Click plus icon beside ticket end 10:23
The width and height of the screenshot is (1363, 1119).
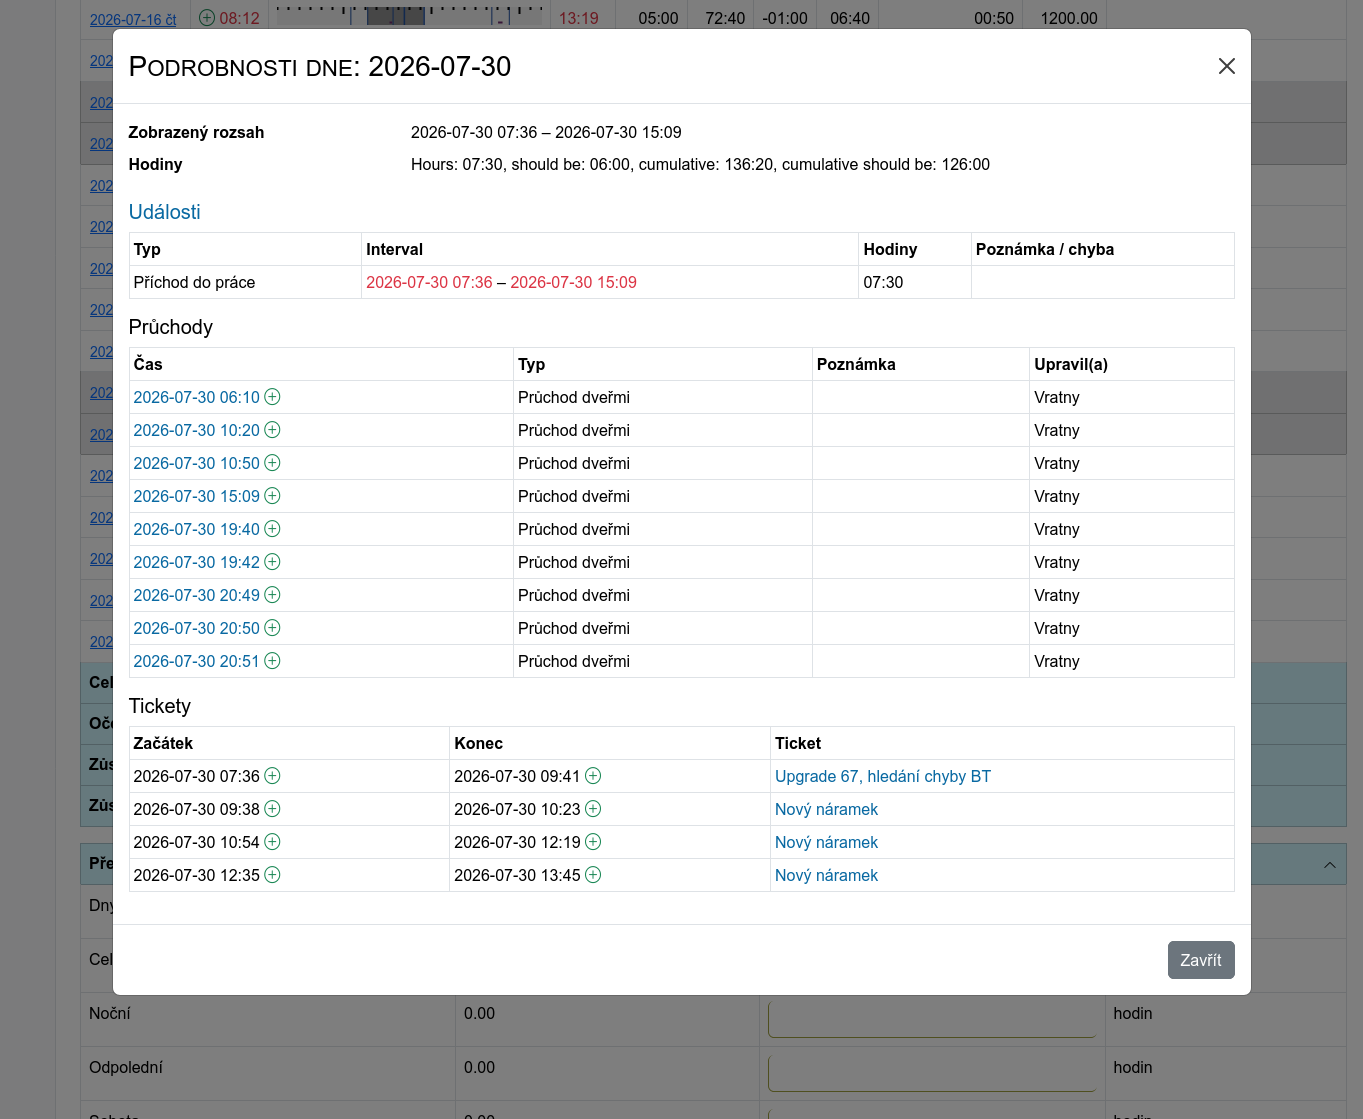click(593, 809)
